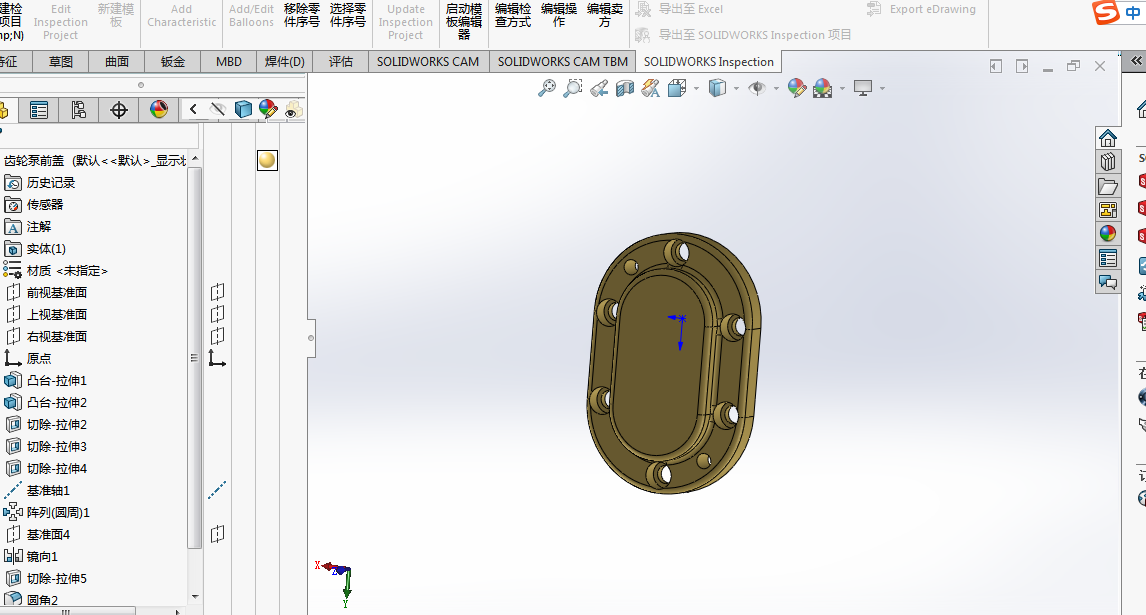Click the Apply Scene icon
The width and height of the screenshot is (1146, 615).
tap(823, 88)
